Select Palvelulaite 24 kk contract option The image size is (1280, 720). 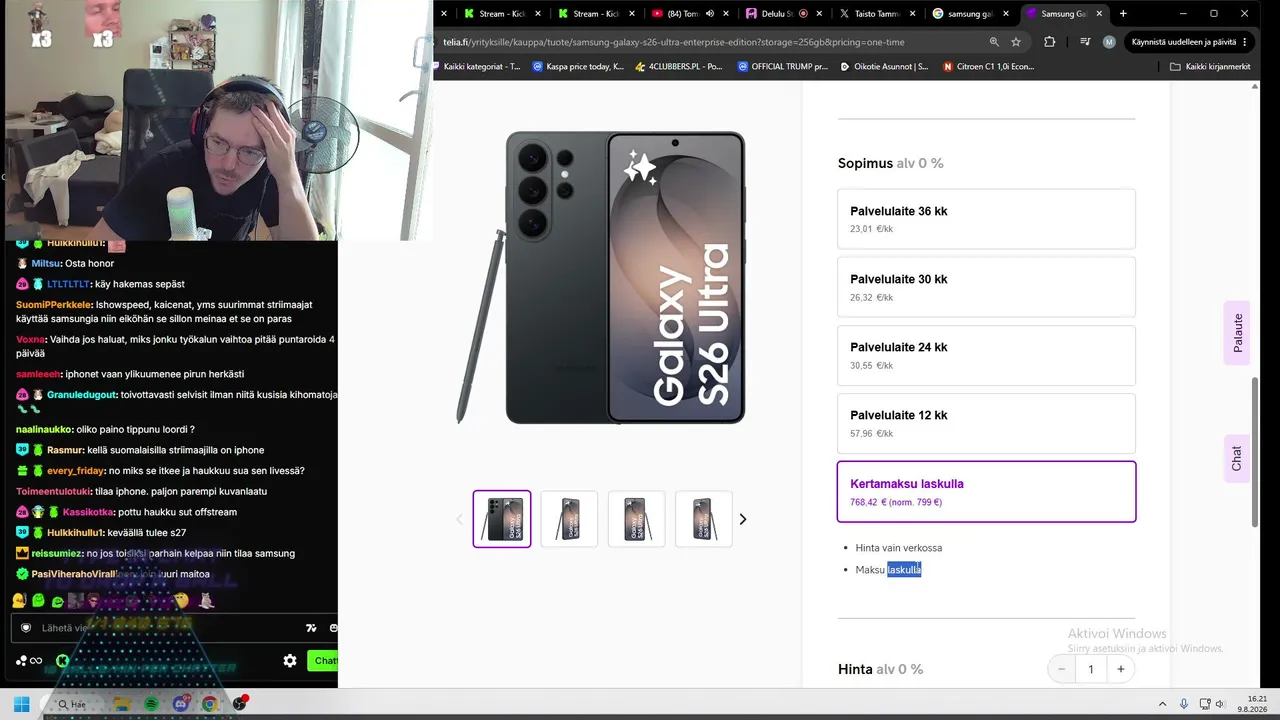pyautogui.click(x=986, y=355)
